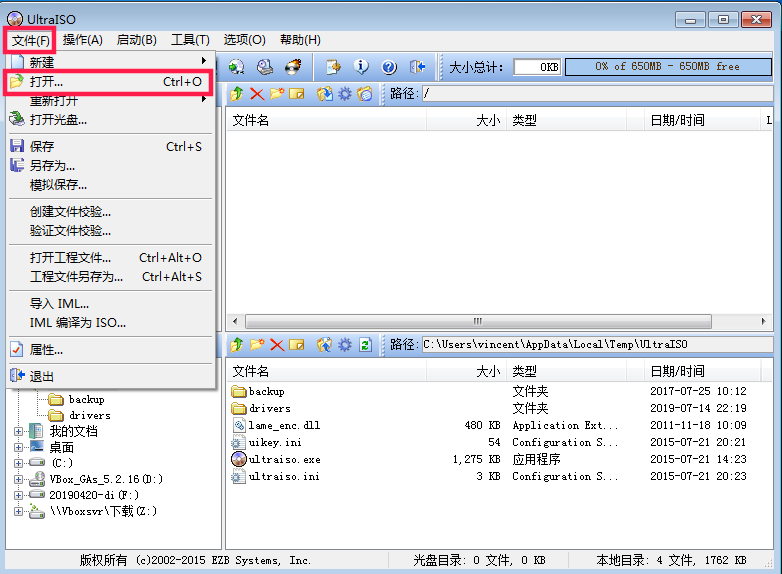
Task: Choose 退出 from the File menu
Action: tap(110, 377)
